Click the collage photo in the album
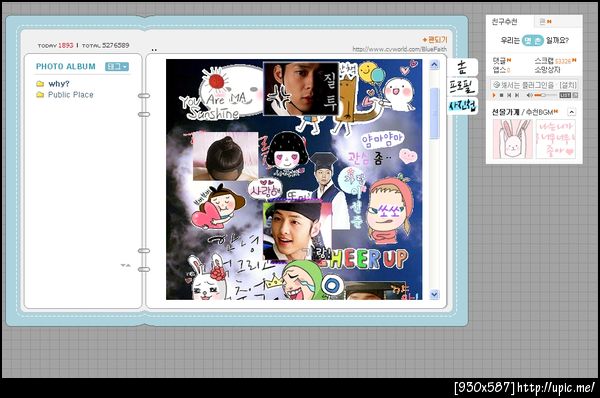Screen dimensions: 600x398 pos(294,179)
